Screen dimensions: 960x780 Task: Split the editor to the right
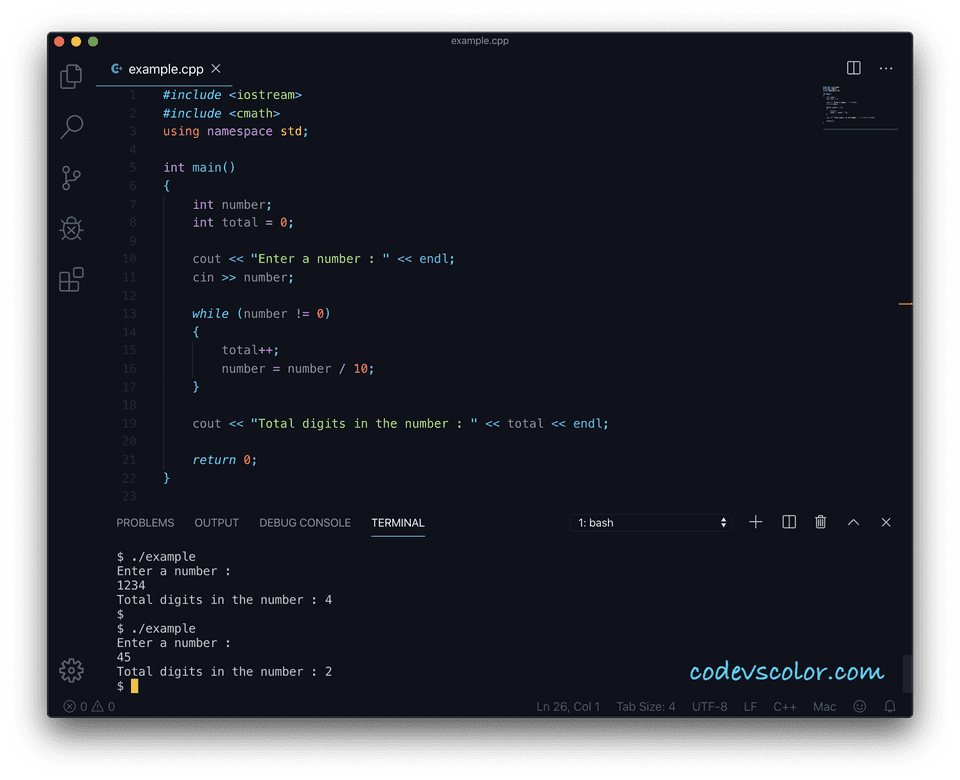pyautogui.click(x=853, y=68)
